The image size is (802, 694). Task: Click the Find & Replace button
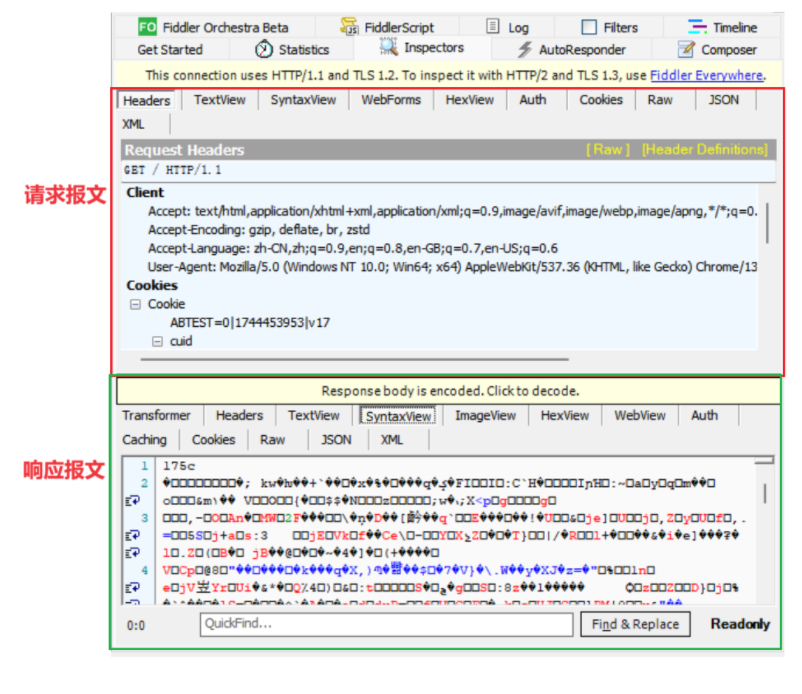coord(635,624)
